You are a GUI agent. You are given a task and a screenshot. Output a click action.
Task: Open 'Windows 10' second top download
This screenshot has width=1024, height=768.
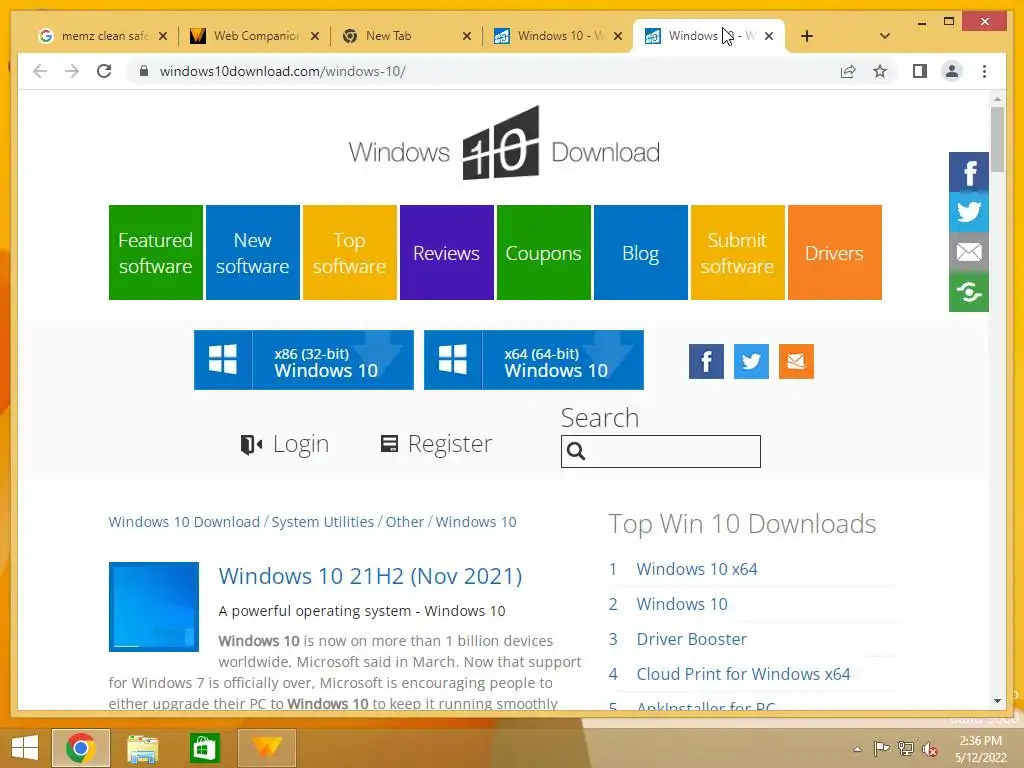point(682,604)
